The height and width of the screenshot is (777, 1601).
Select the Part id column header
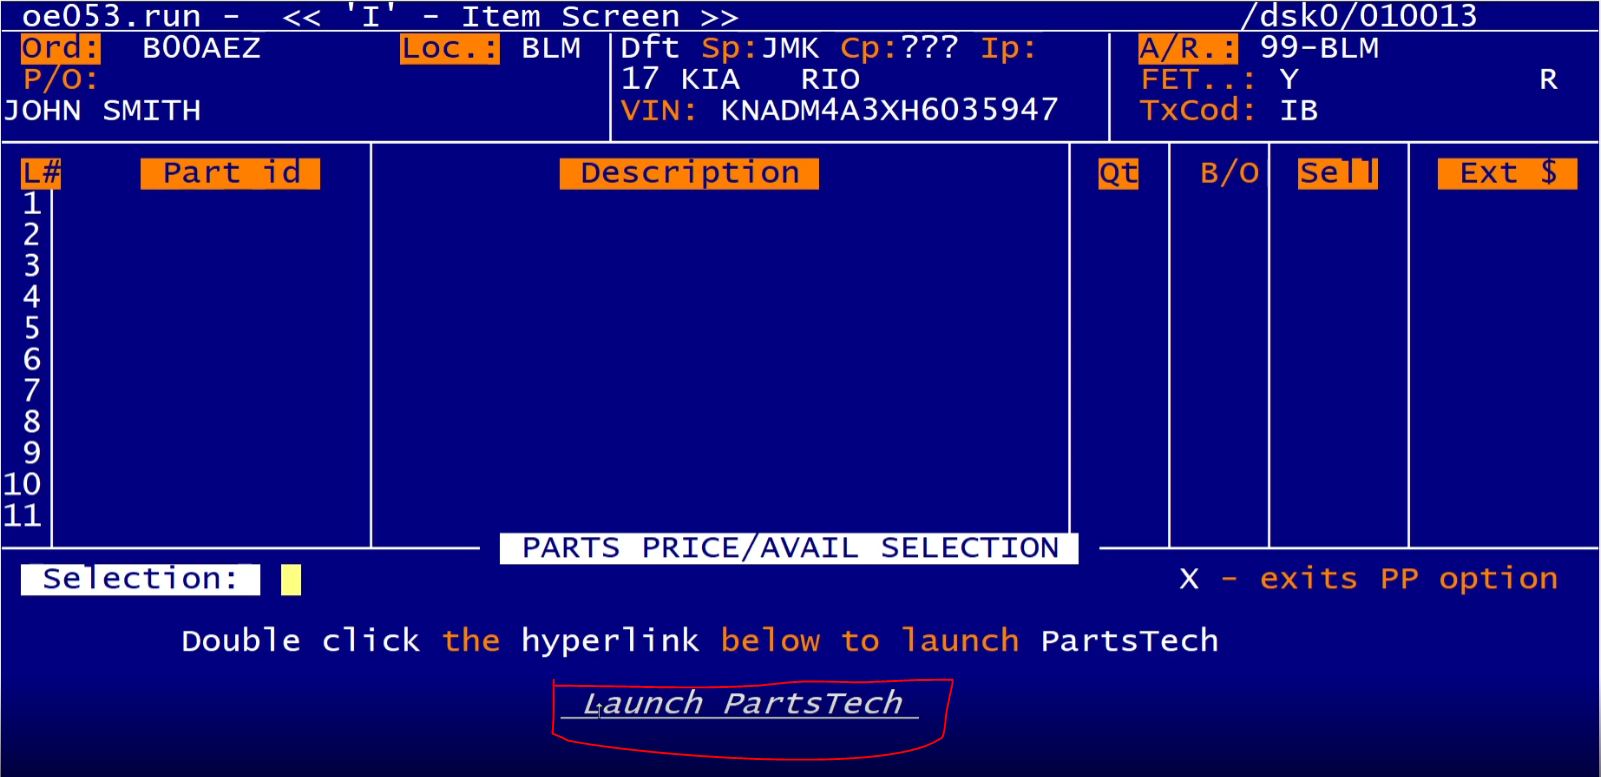coord(230,173)
